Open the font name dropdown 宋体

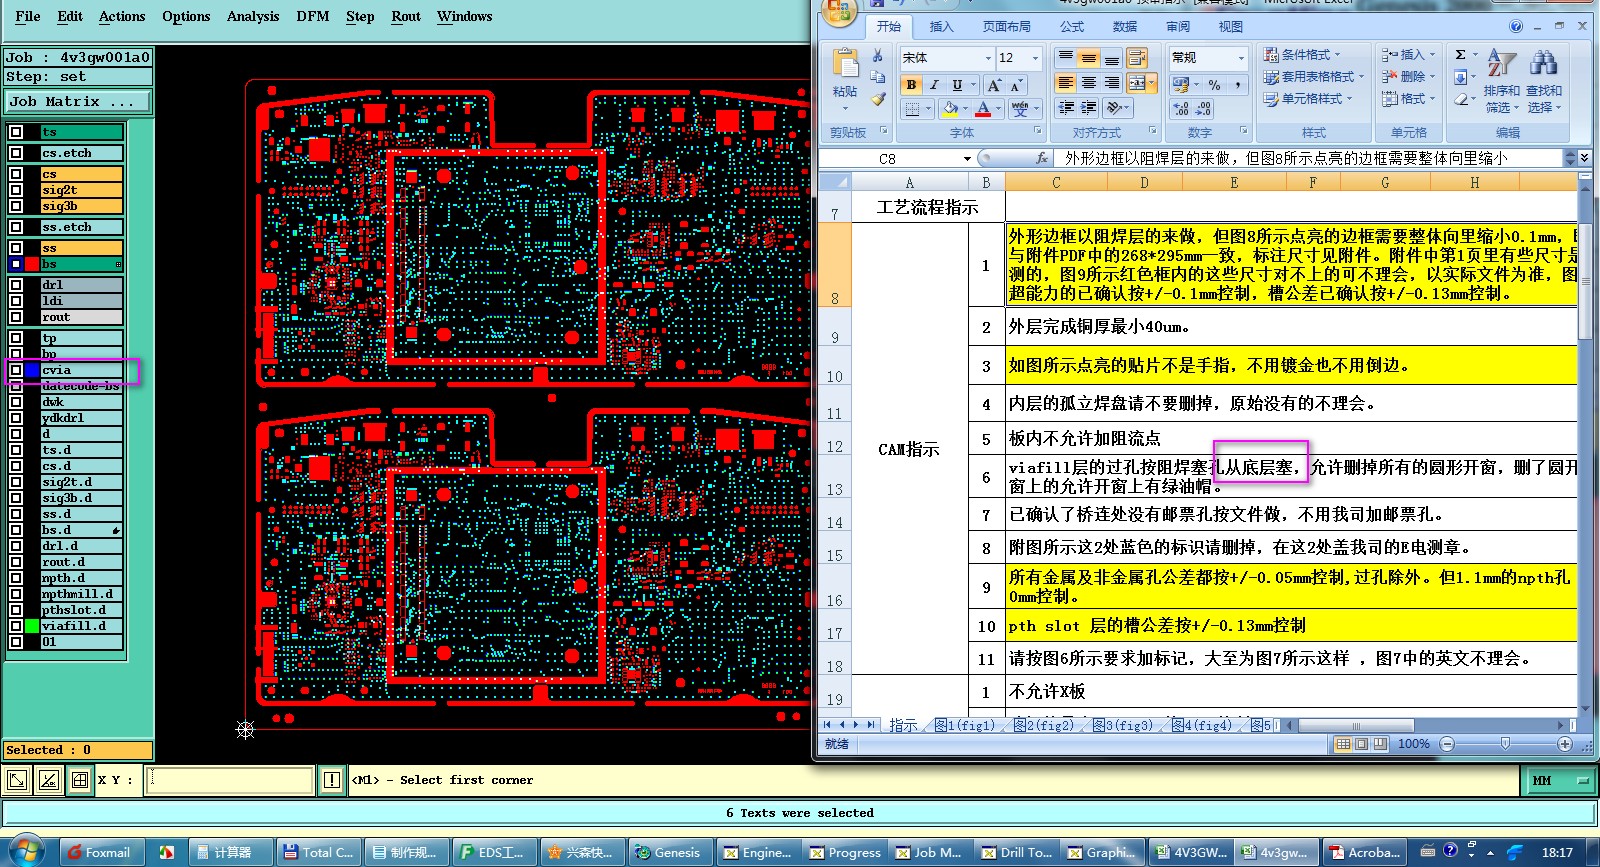[x=988, y=58]
